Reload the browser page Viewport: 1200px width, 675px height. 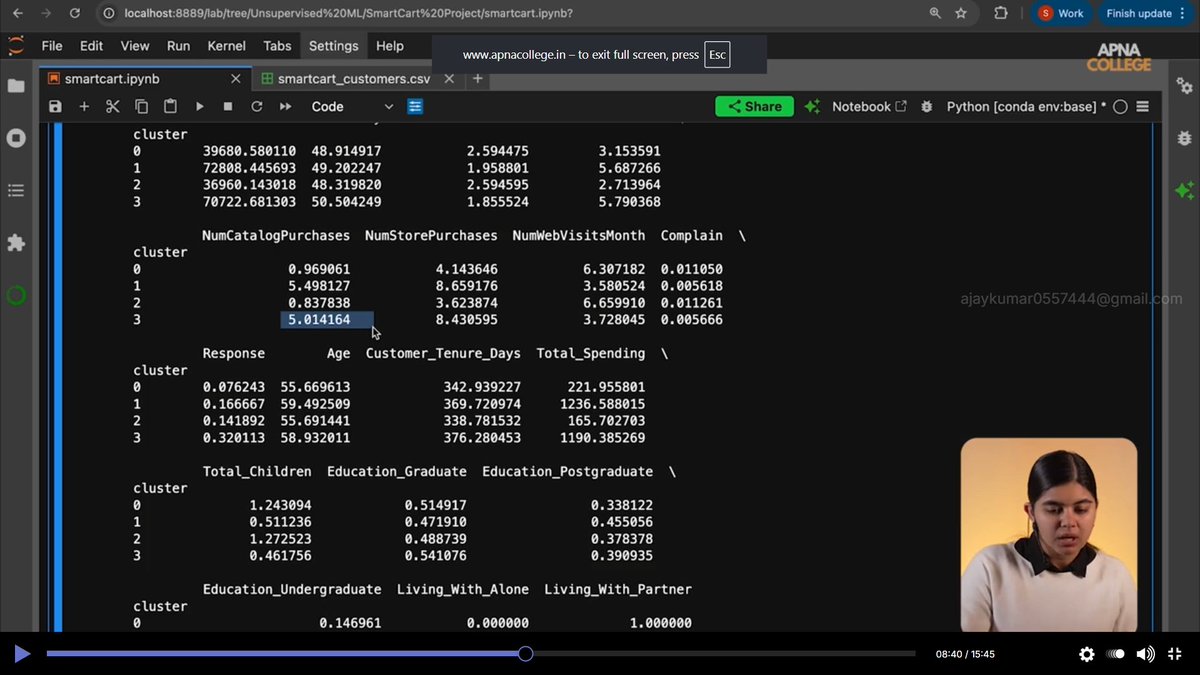point(77,13)
